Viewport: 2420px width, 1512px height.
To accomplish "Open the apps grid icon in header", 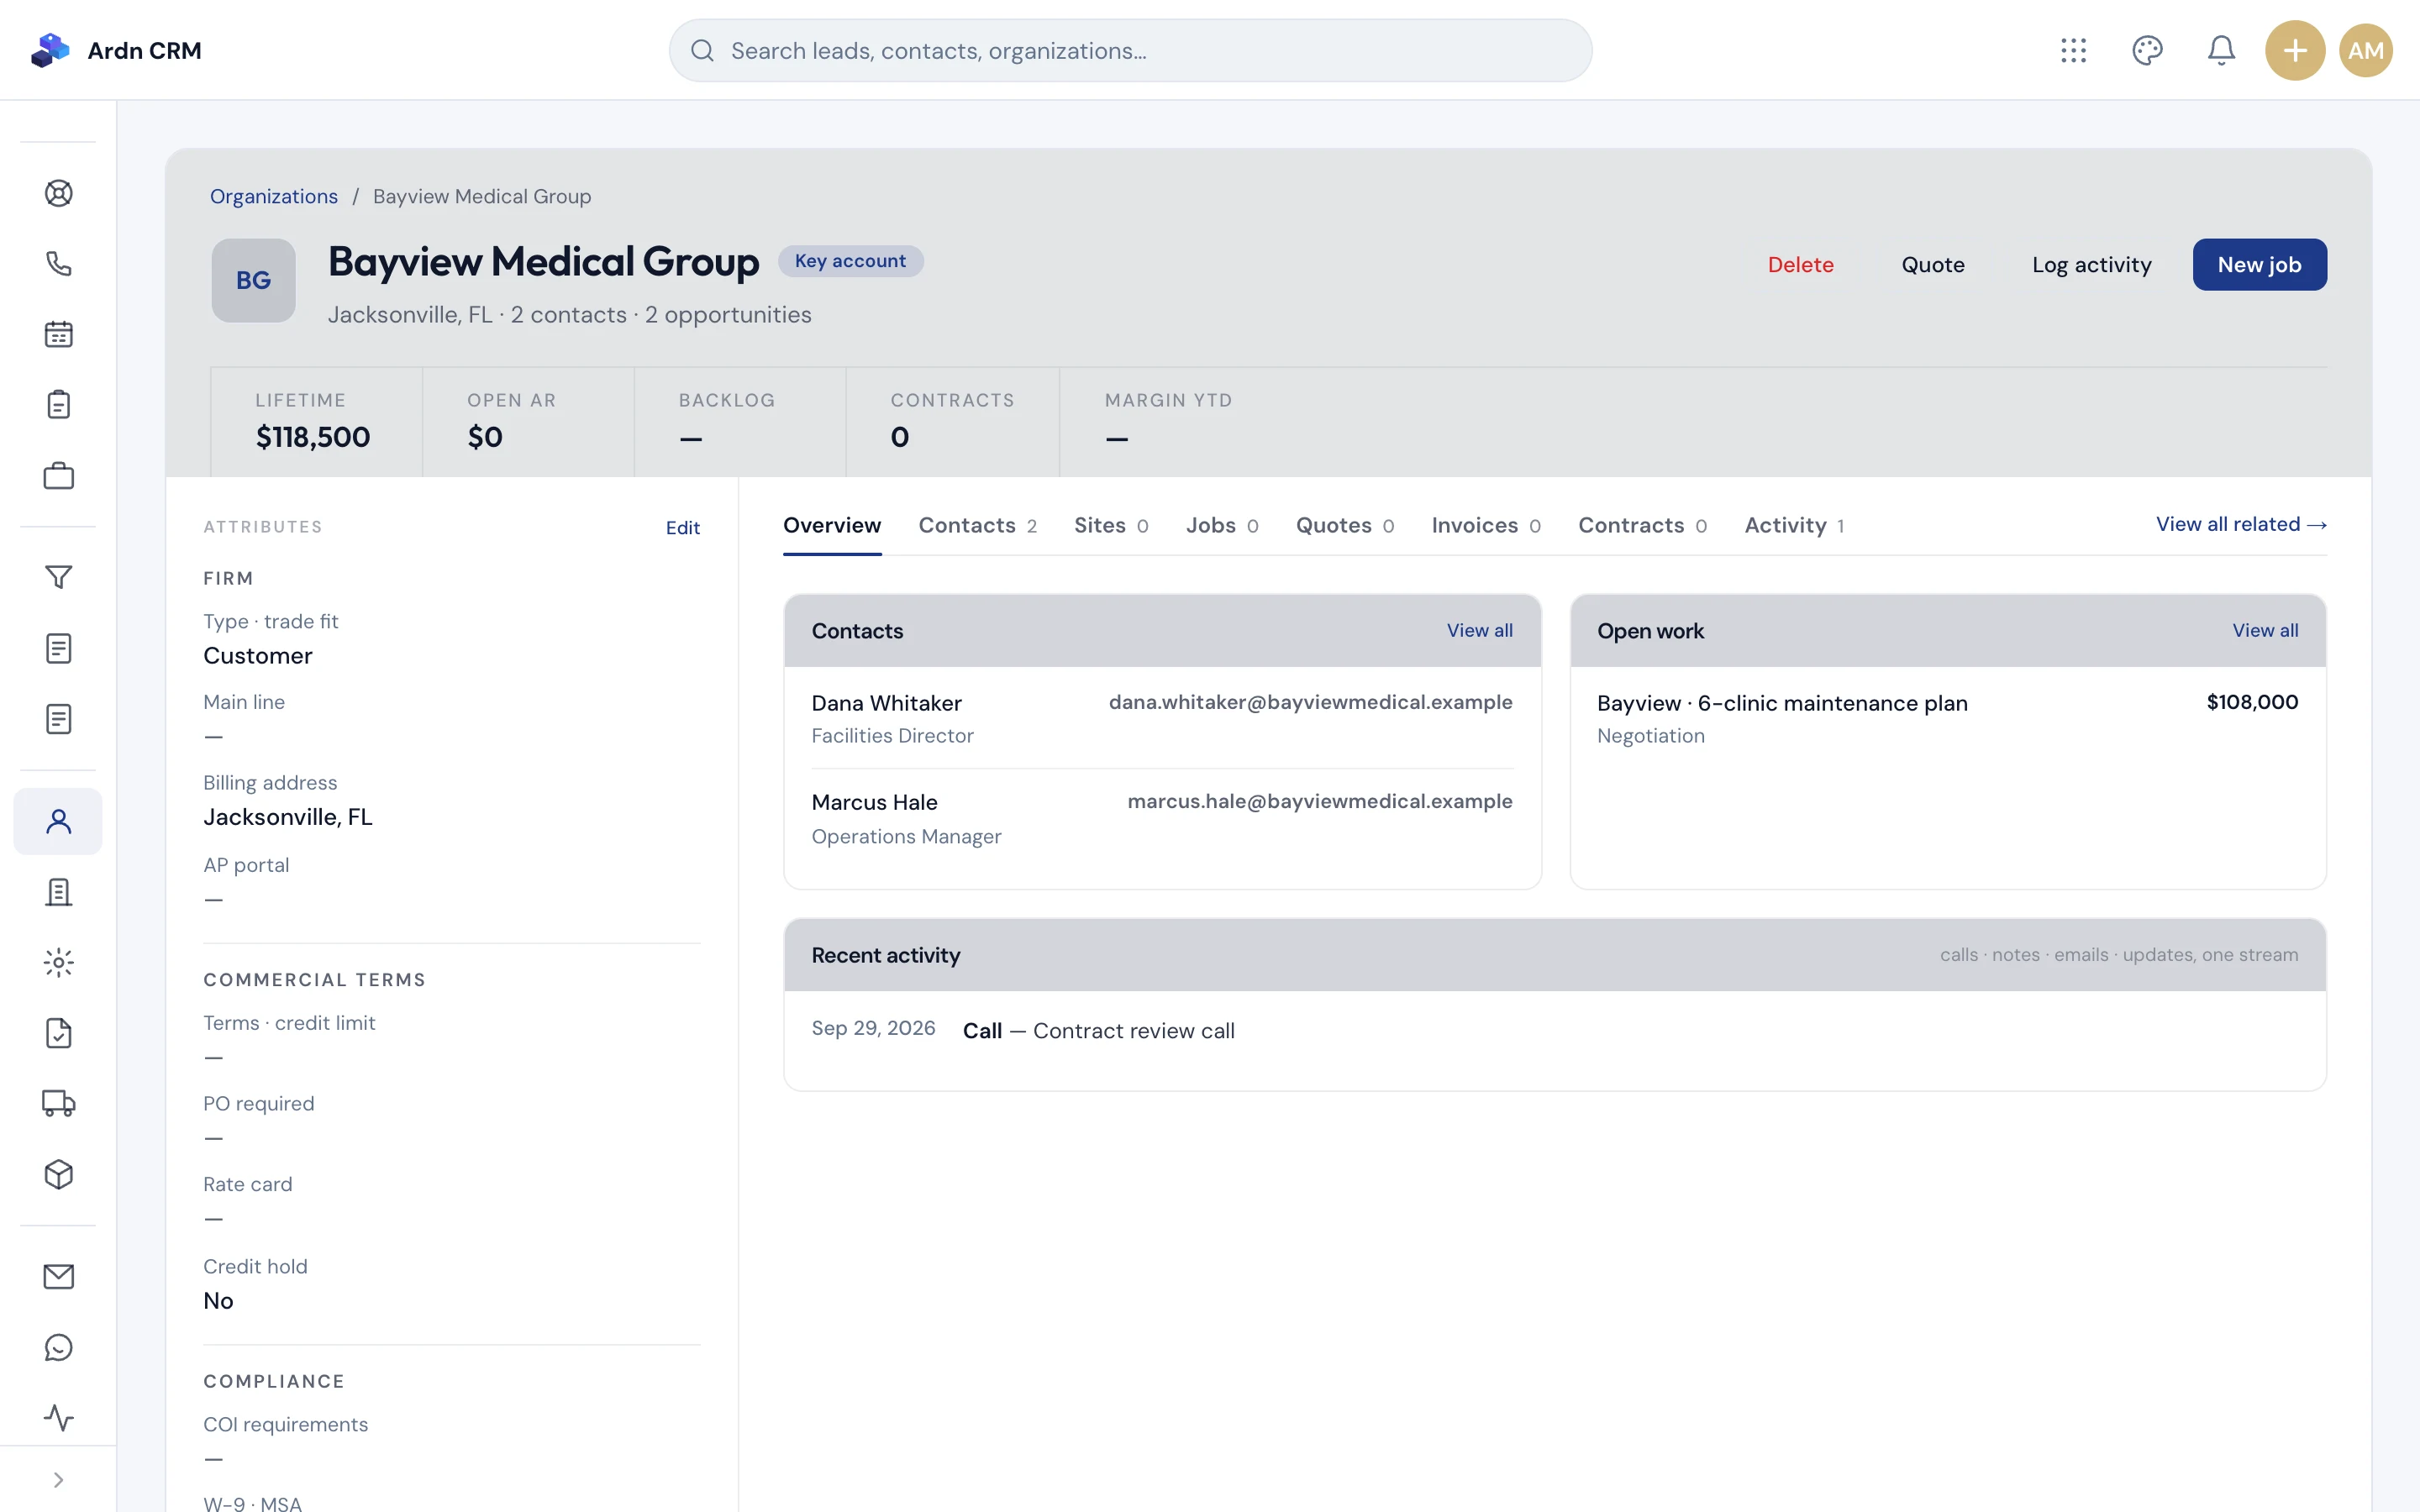I will [2073, 50].
